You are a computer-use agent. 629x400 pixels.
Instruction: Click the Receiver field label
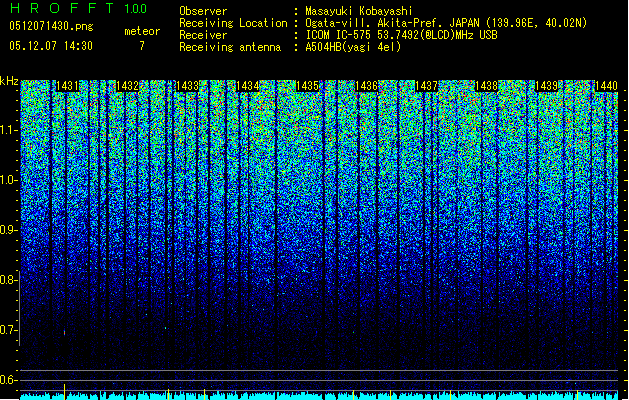[203, 35]
